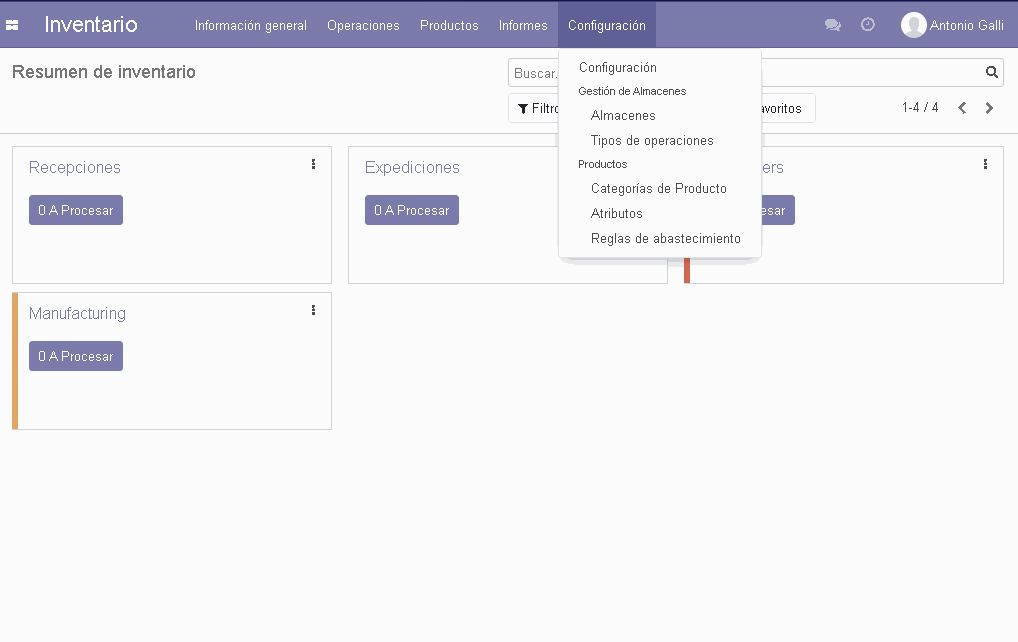The image size is (1018, 642).
Task: Click the 1-4 / 4 pager counter
Action: pos(920,108)
